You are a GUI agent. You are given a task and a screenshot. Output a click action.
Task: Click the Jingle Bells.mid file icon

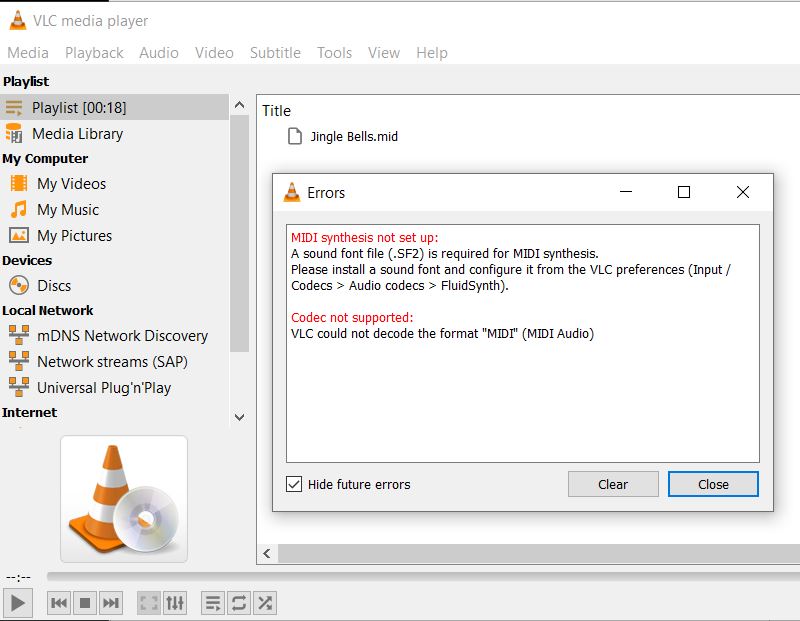[295, 136]
